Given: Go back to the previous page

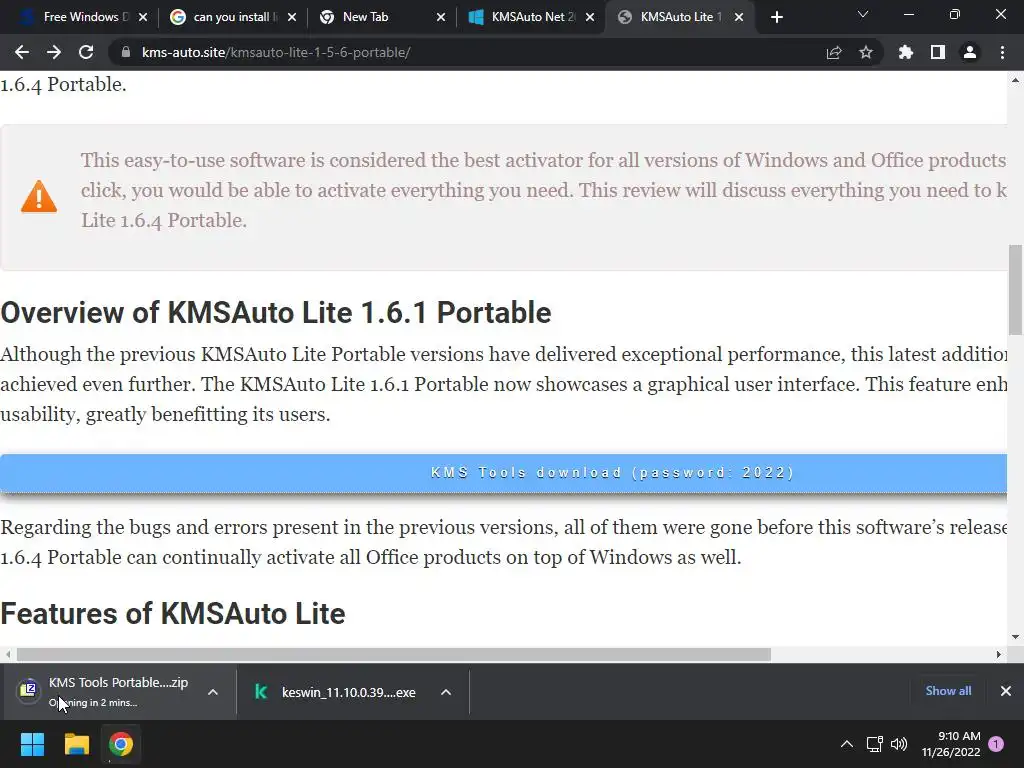Looking at the screenshot, I should (x=22, y=52).
